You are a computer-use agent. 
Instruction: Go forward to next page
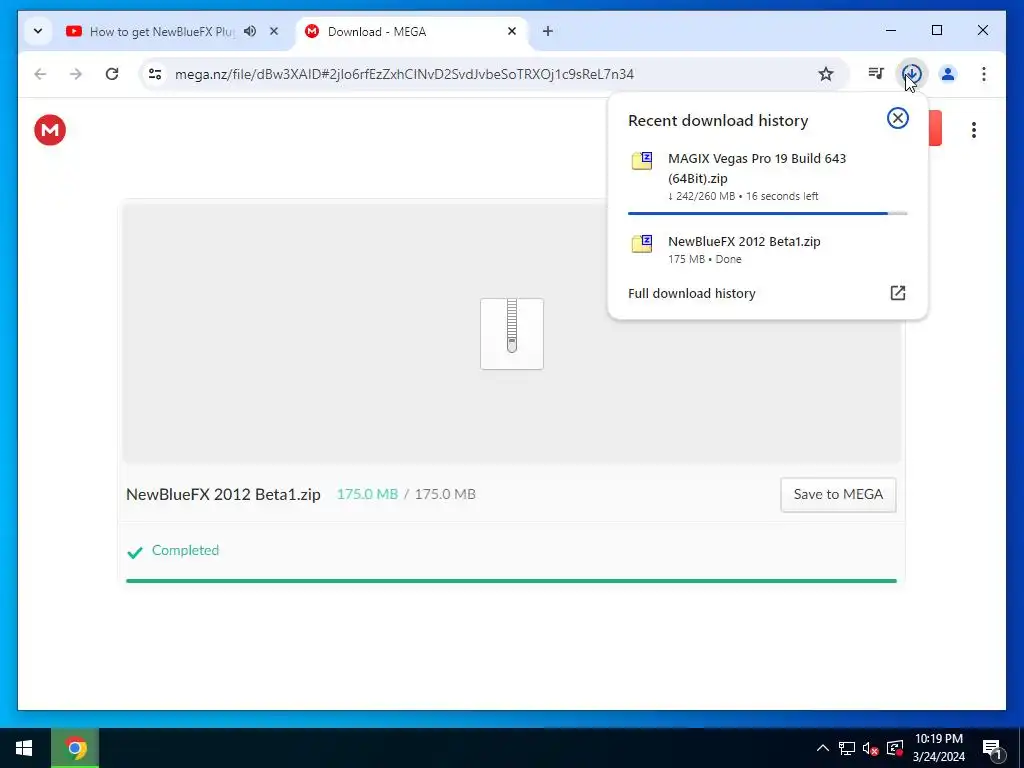pyautogui.click(x=76, y=74)
